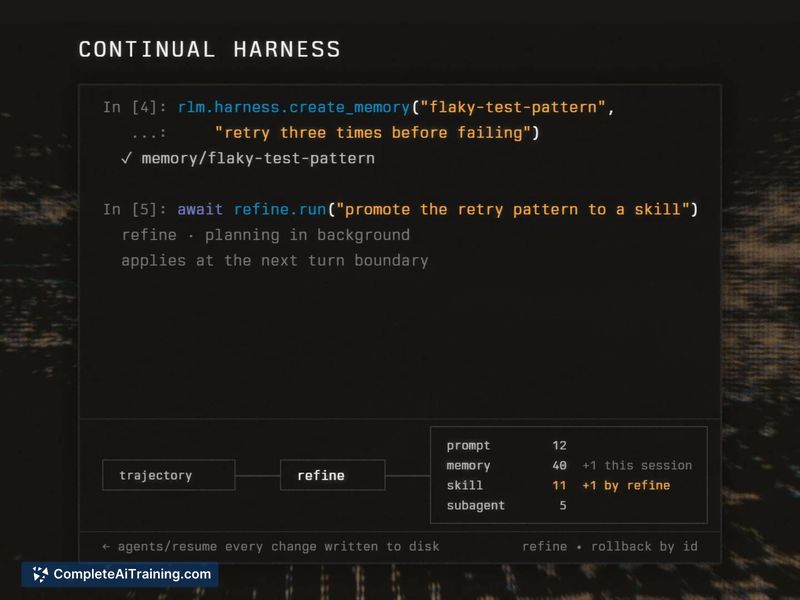
Task: Click "promote the retry pattern to a skill" string
Action: click(x=513, y=209)
